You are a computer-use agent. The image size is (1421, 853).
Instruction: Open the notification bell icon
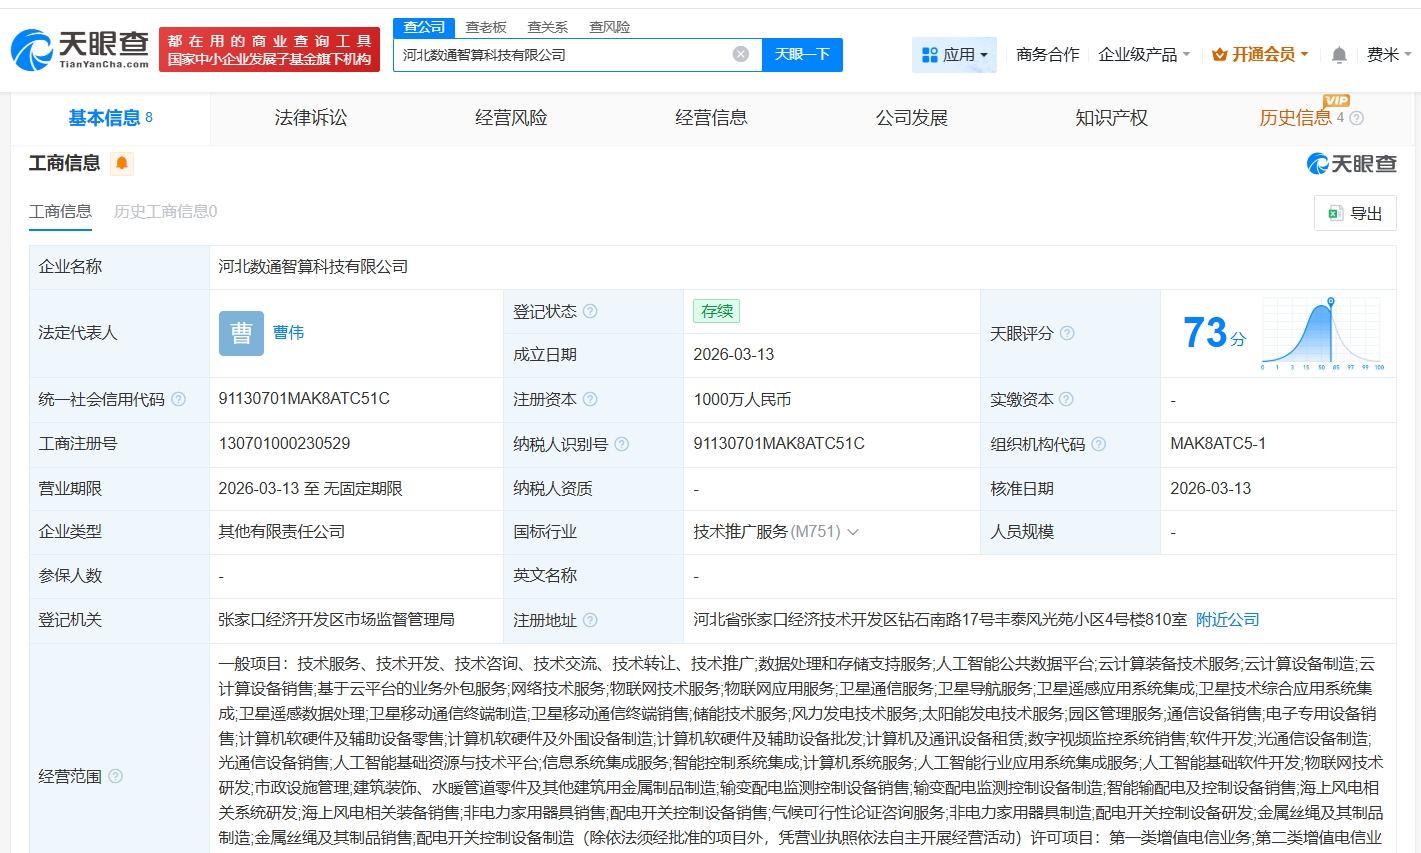click(1339, 55)
